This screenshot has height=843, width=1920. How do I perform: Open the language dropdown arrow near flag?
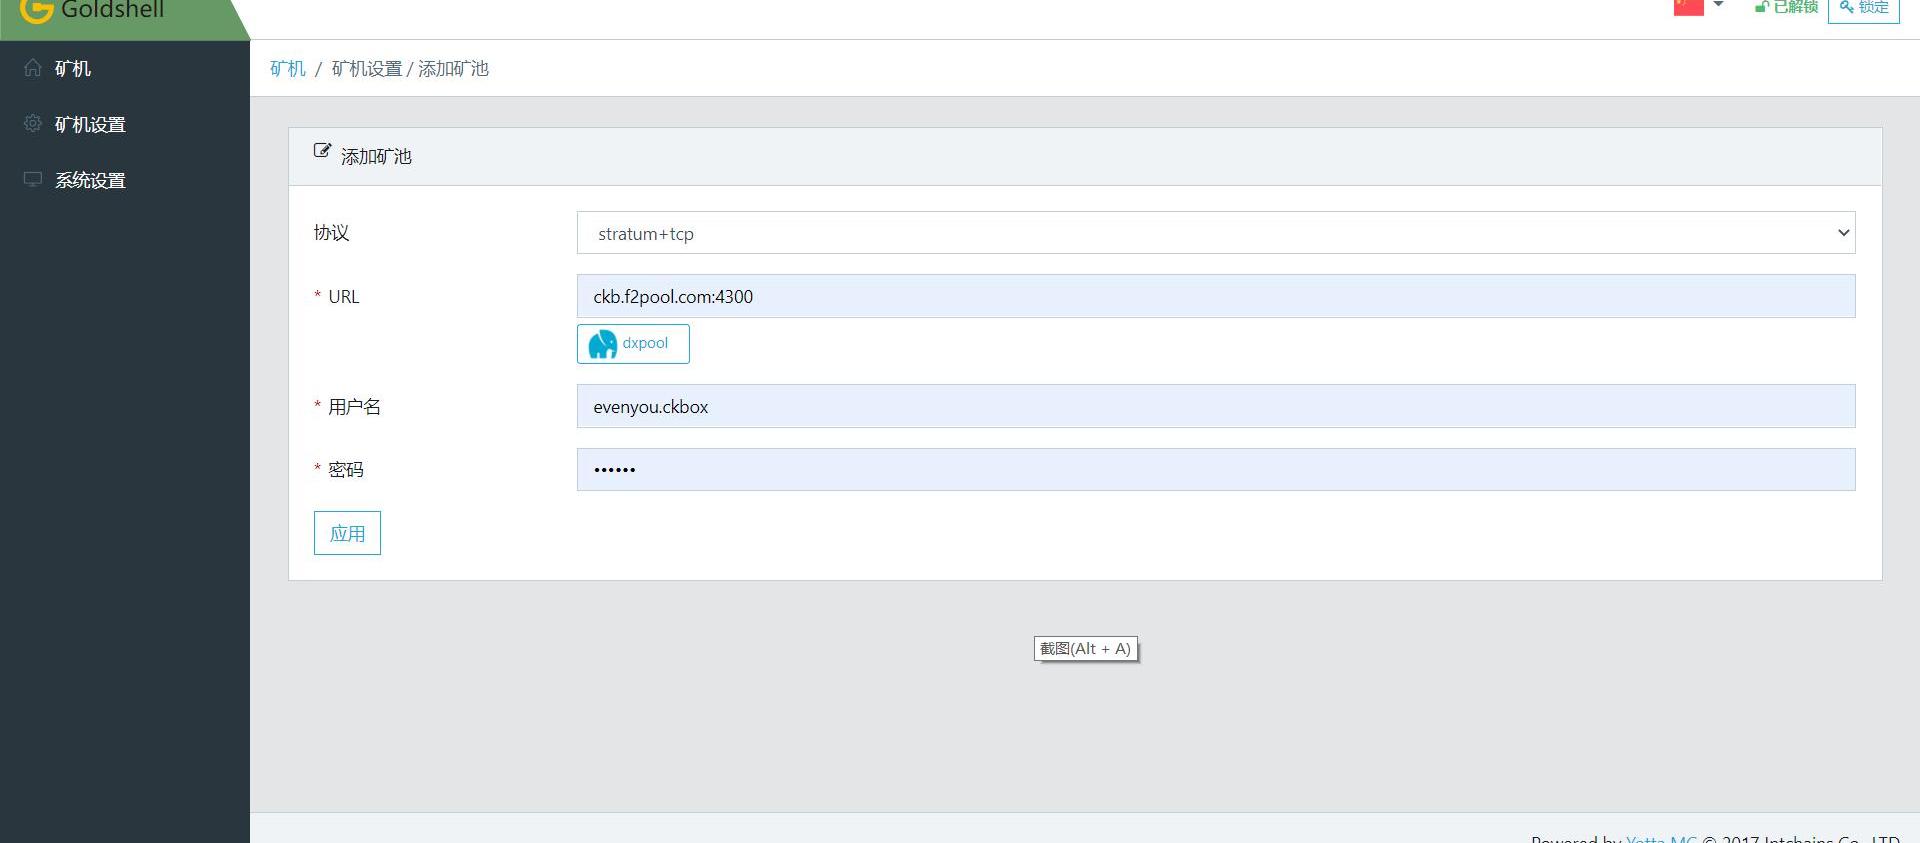tap(1718, 5)
